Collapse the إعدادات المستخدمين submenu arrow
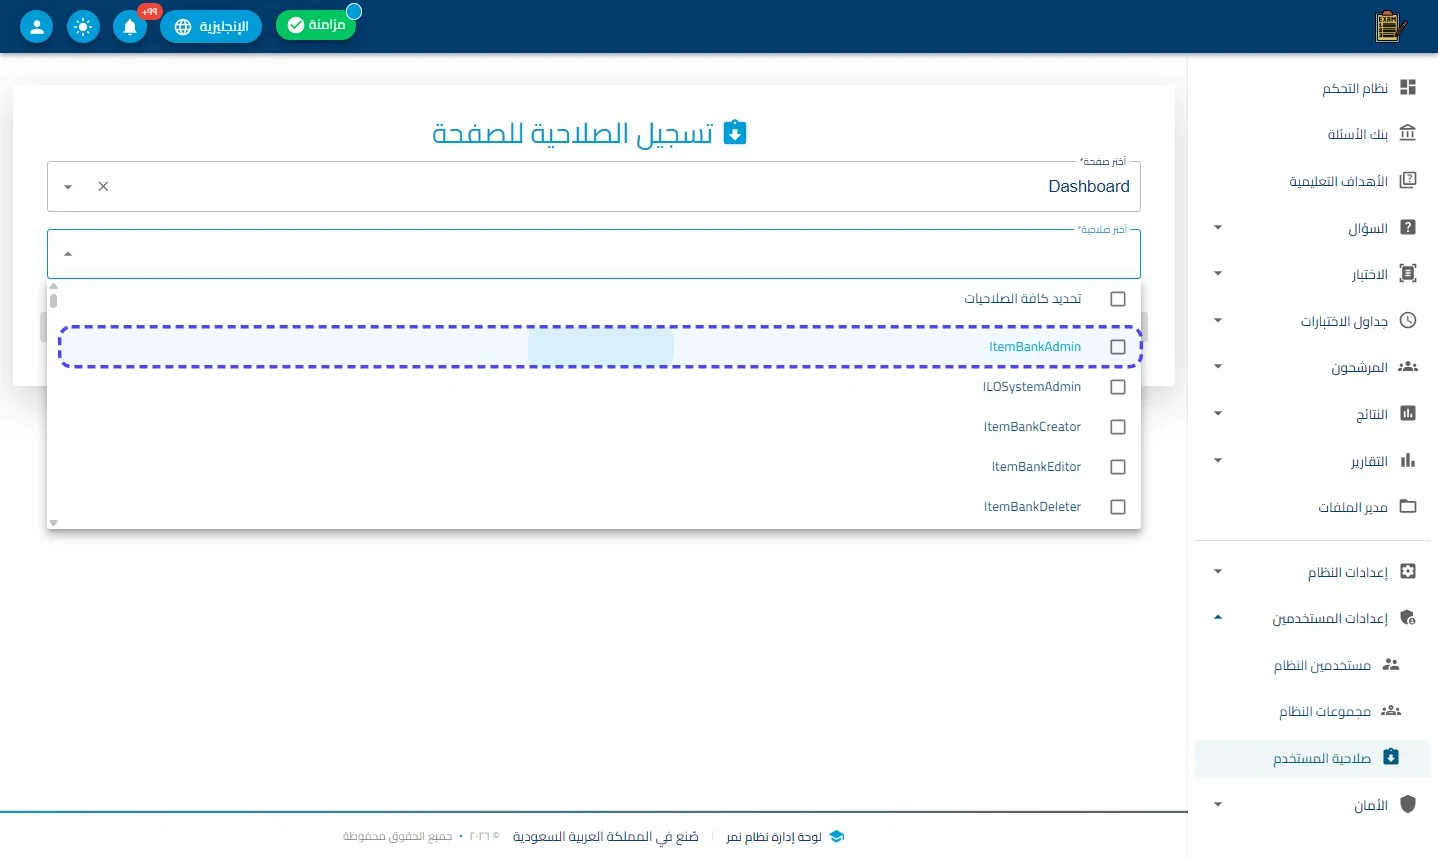Viewport: 1438px width, 859px height. click(x=1218, y=618)
